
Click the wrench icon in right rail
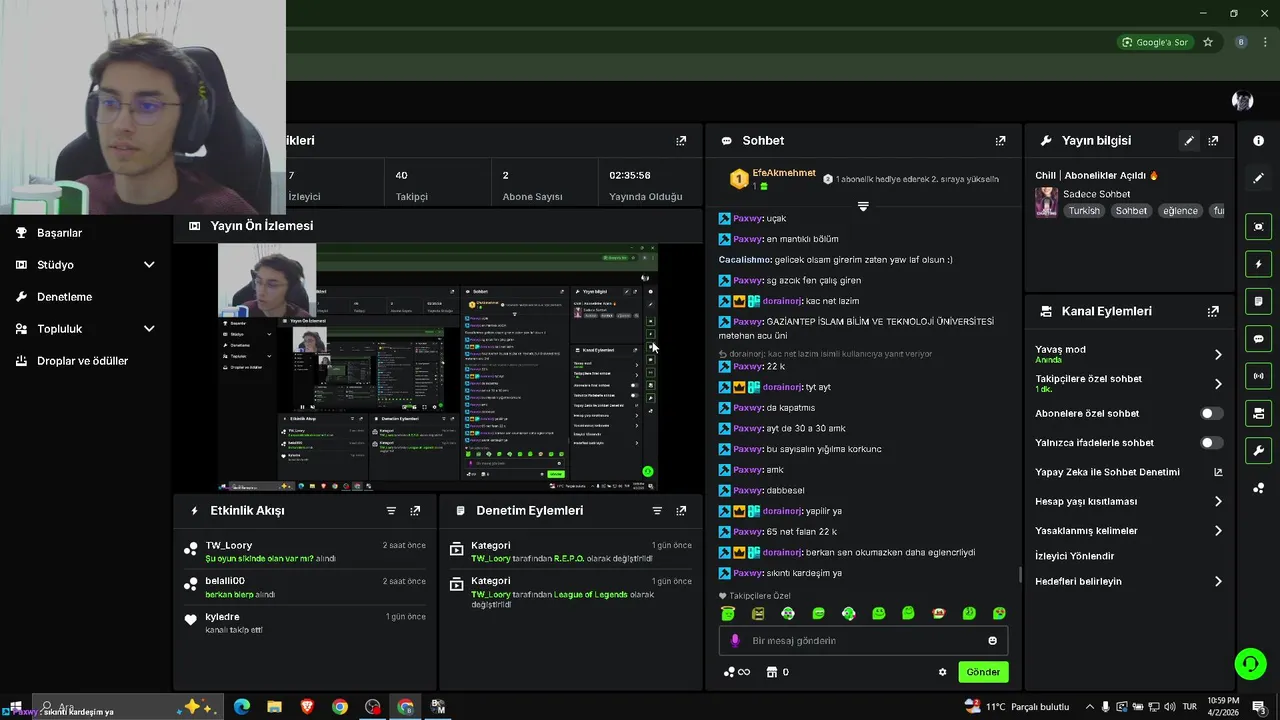(x=1258, y=450)
